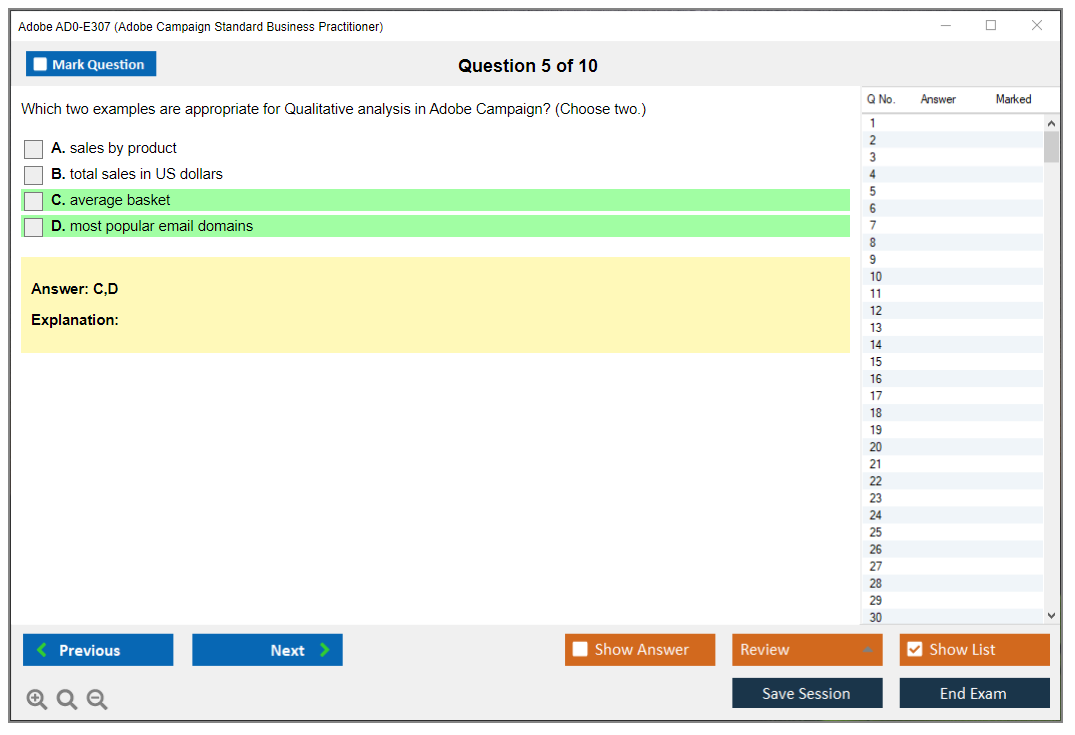Click the zoom reset magnifier icon

(x=67, y=700)
